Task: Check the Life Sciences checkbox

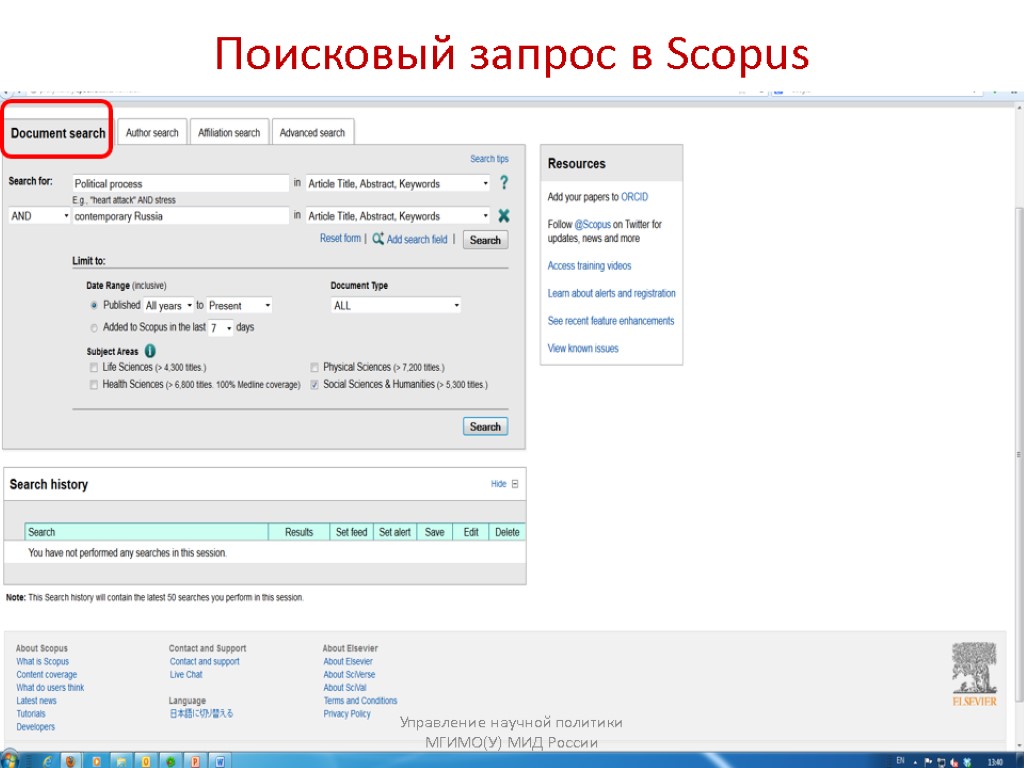Action: pyautogui.click(x=94, y=368)
